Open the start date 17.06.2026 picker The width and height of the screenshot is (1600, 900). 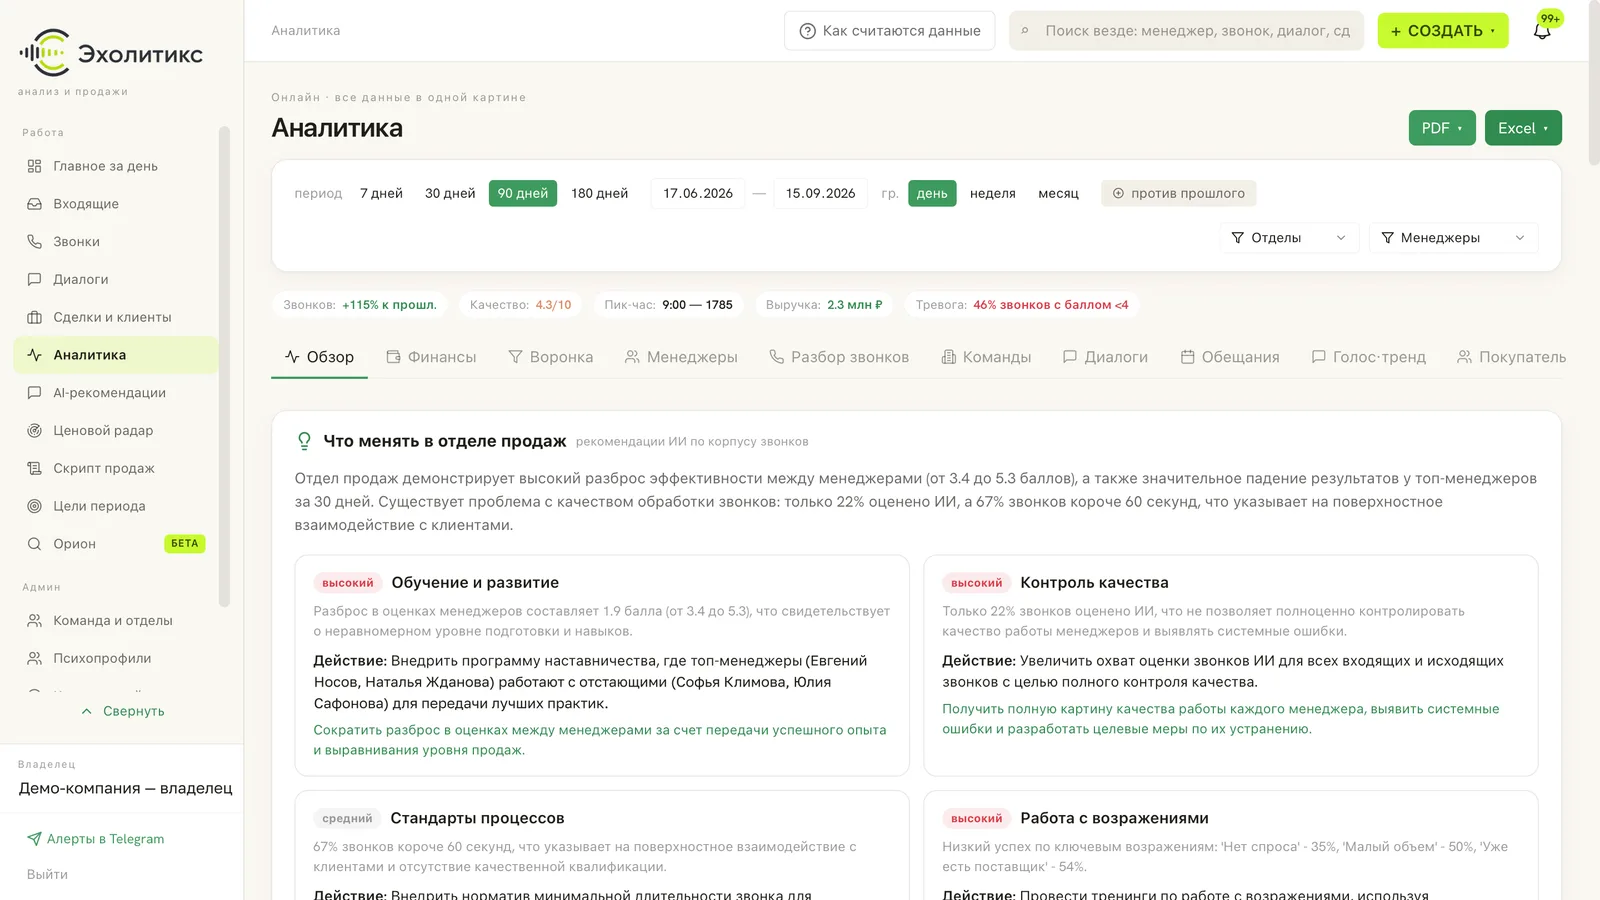(698, 193)
